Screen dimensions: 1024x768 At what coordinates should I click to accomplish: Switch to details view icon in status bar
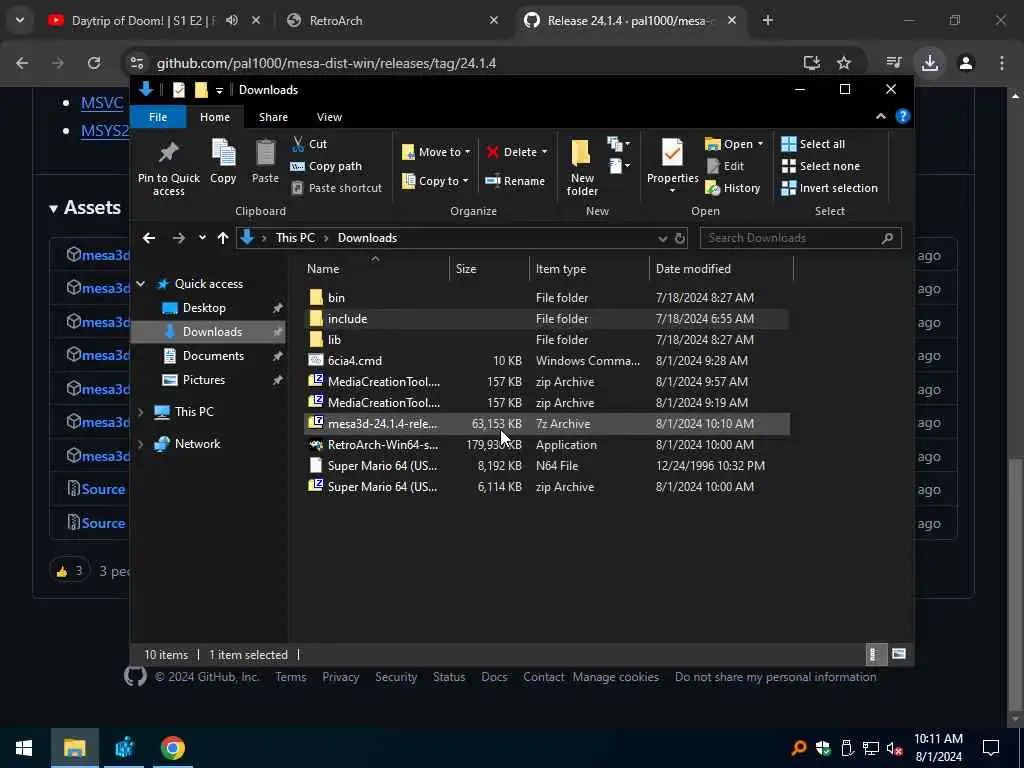[875, 654]
